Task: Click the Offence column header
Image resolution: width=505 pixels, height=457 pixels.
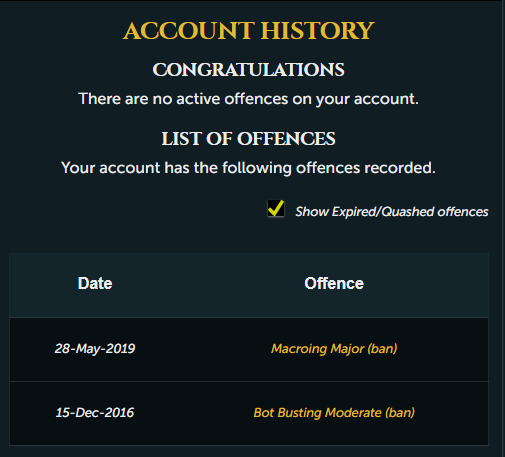Action: (334, 283)
